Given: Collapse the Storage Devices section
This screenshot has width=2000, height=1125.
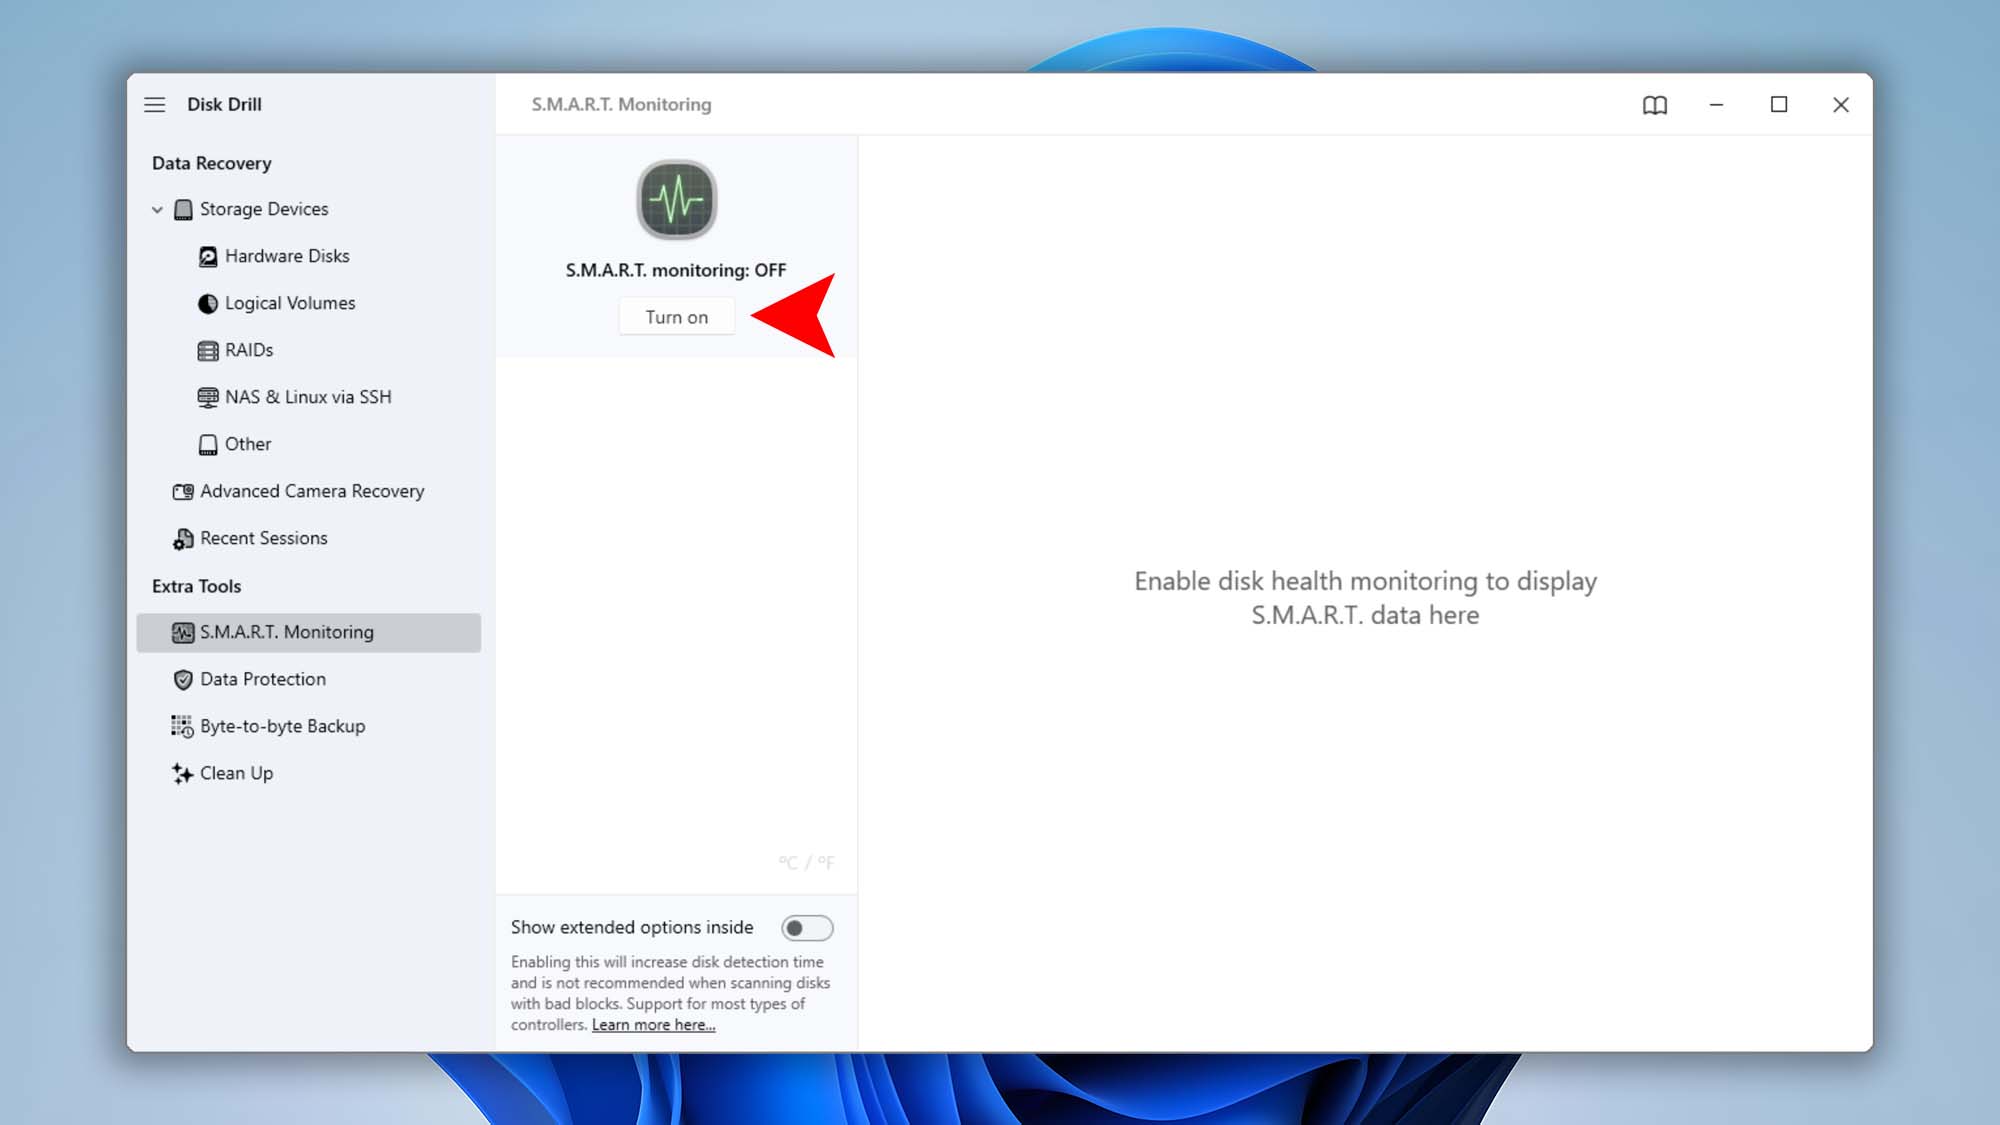Looking at the screenshot, I should click(x=157, y=209).
